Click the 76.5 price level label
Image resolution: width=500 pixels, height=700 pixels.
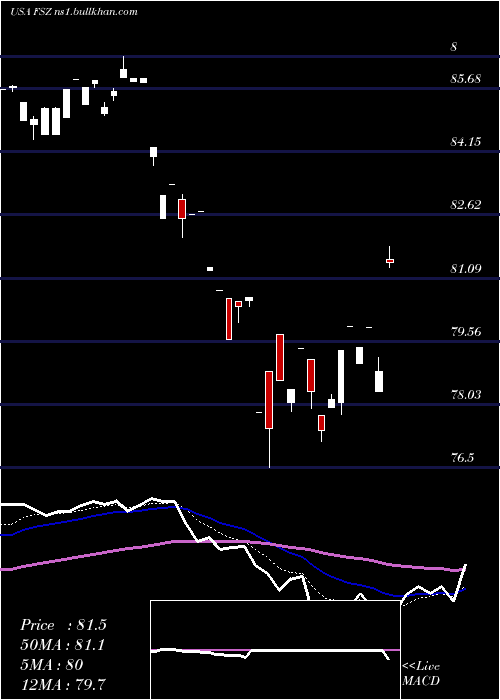[x=462, y=458]
